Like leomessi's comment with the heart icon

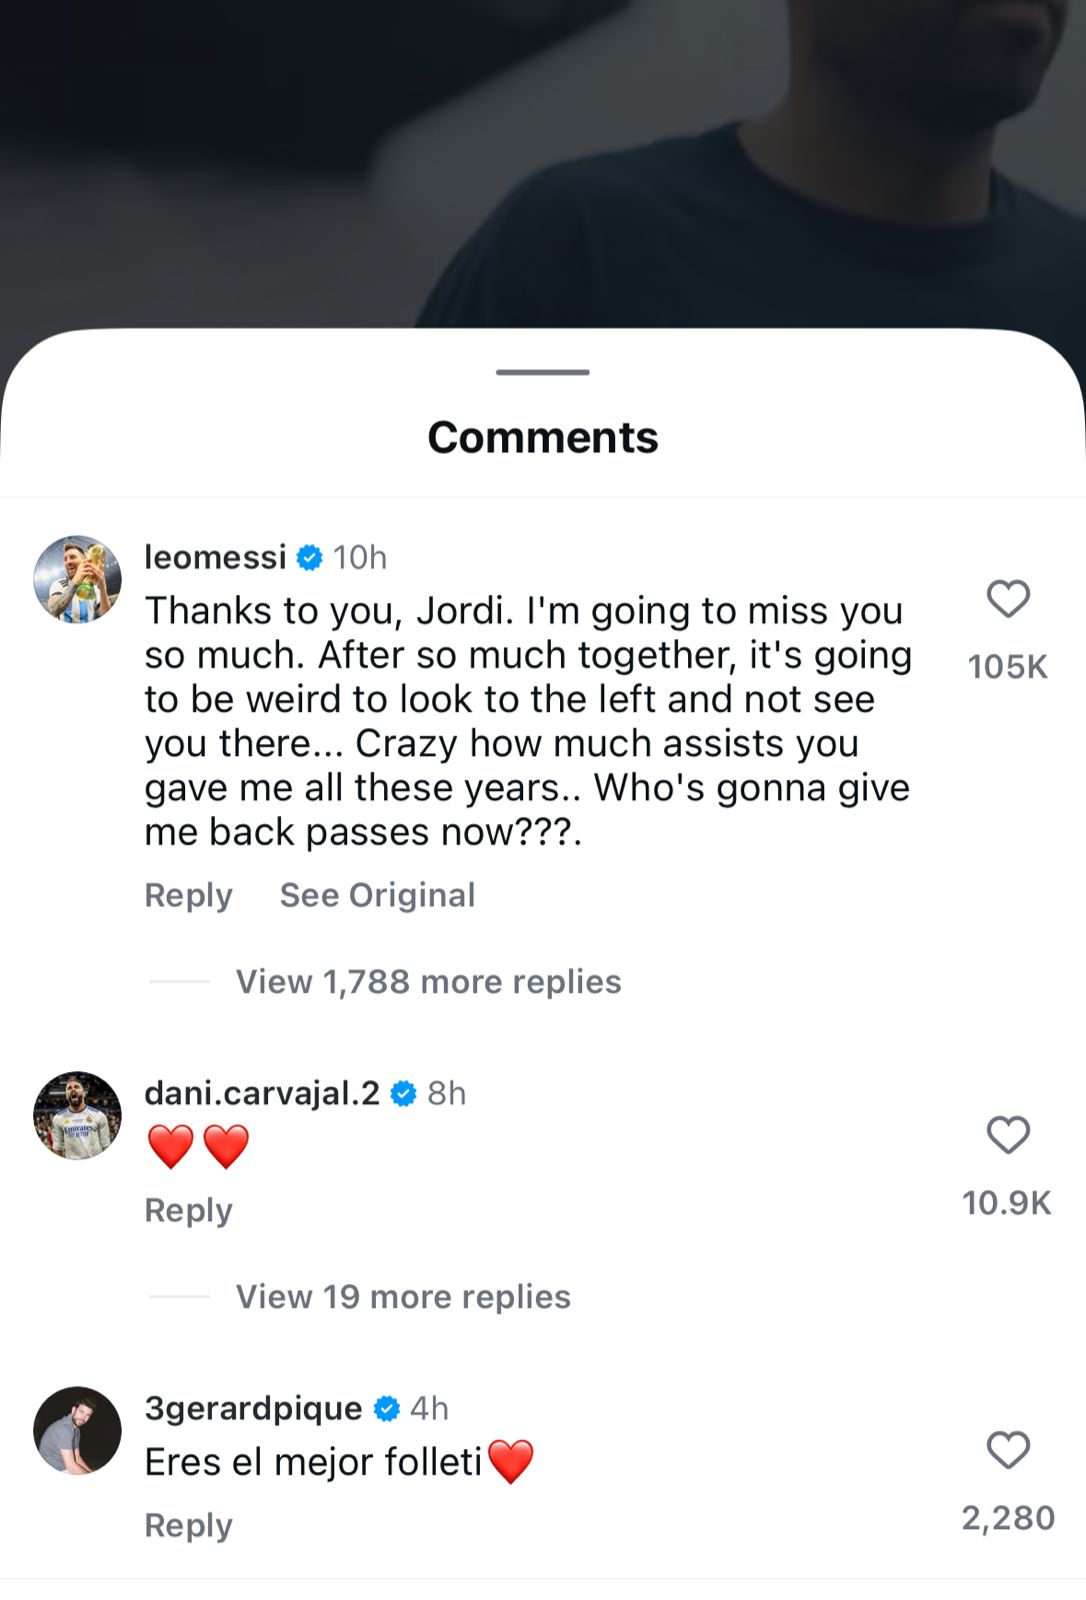[1008, 599]
